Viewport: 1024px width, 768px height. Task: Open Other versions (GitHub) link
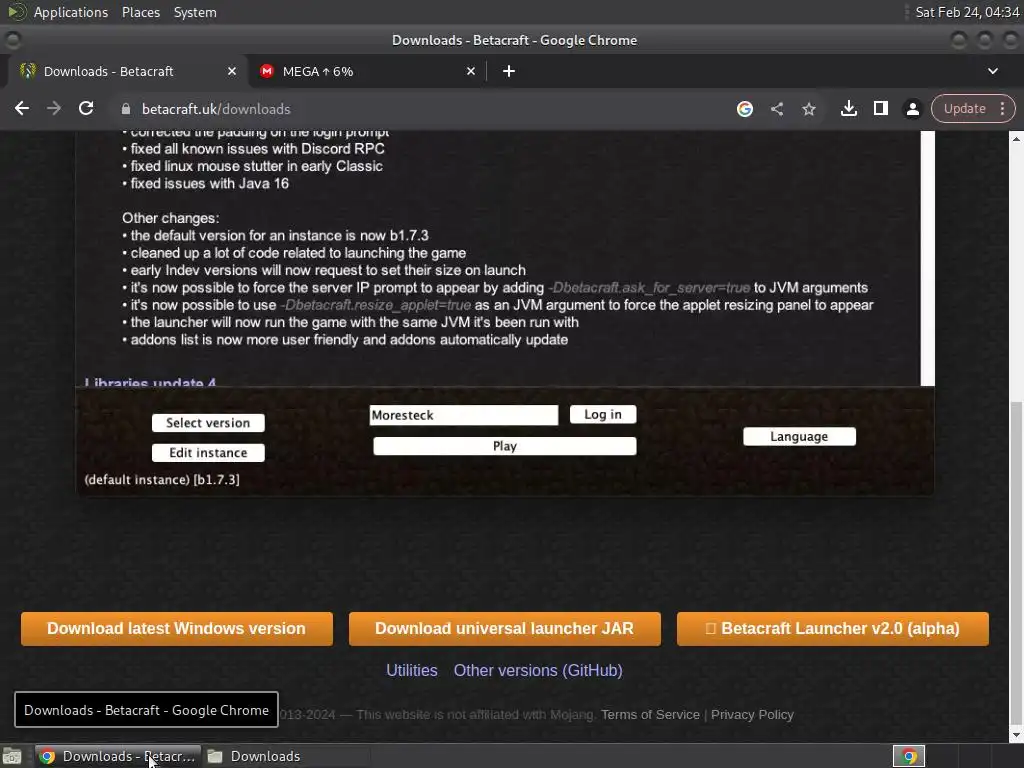(538, 671)
